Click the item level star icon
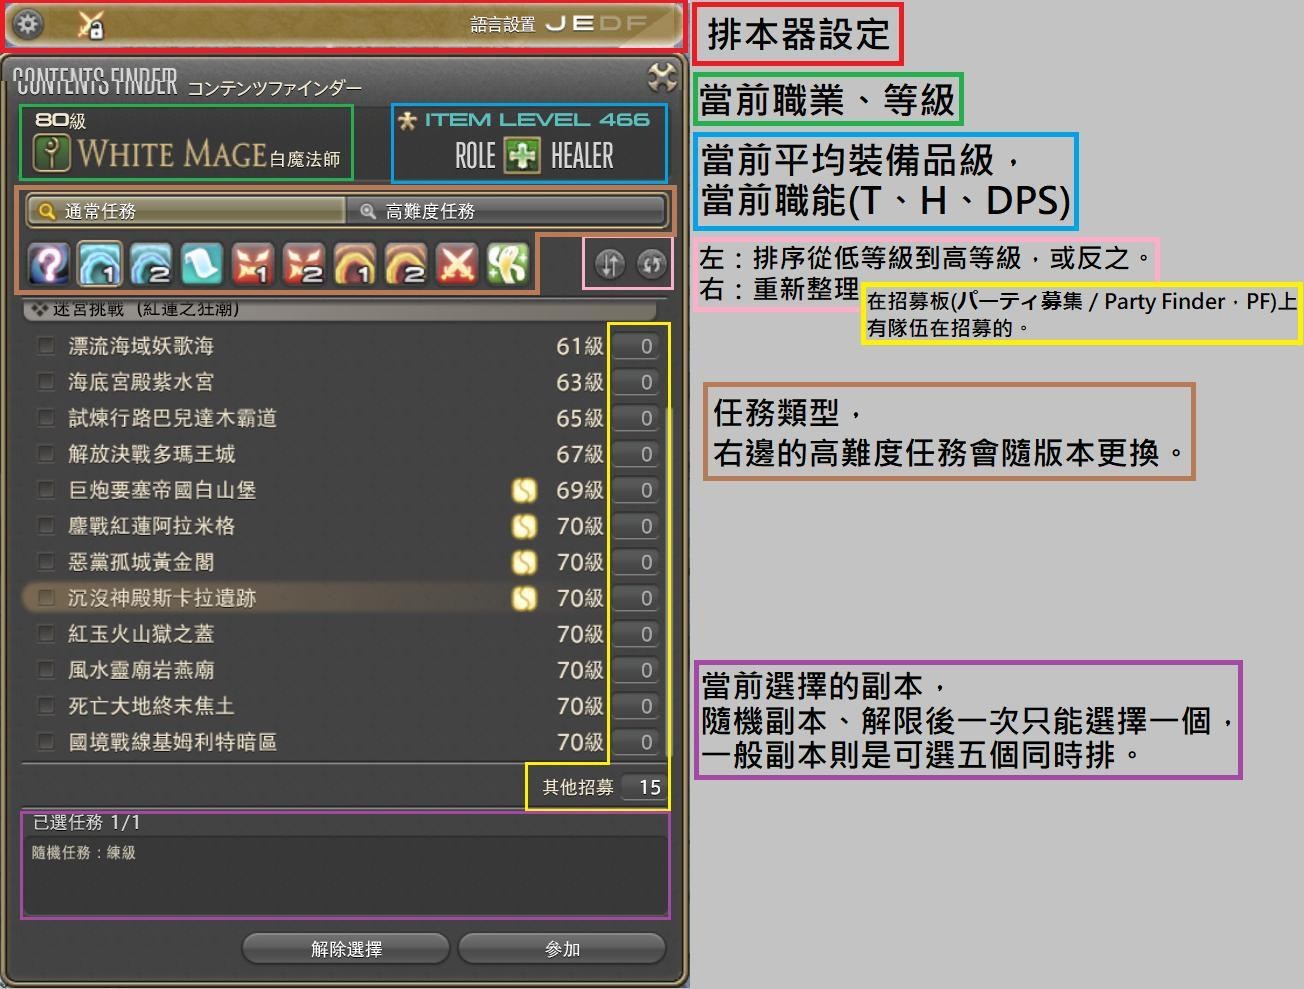1304x989 pixels. (407, 121)
